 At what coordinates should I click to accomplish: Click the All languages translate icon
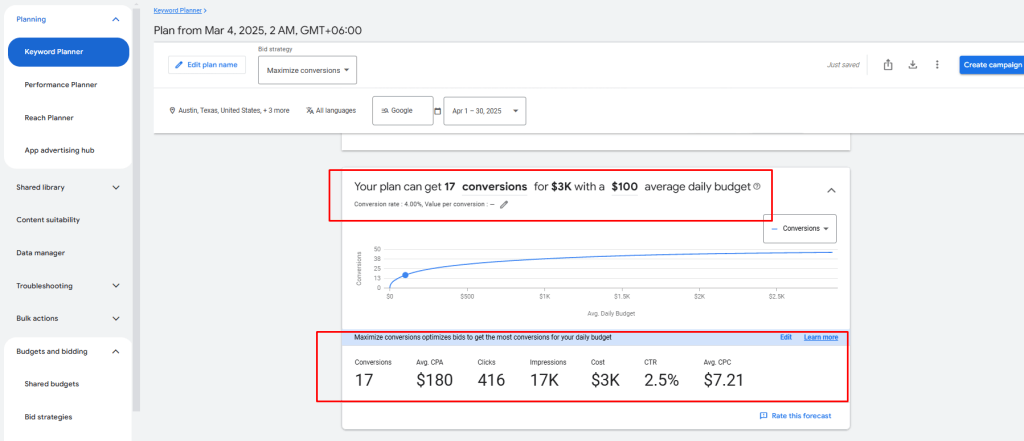point(310,110)
